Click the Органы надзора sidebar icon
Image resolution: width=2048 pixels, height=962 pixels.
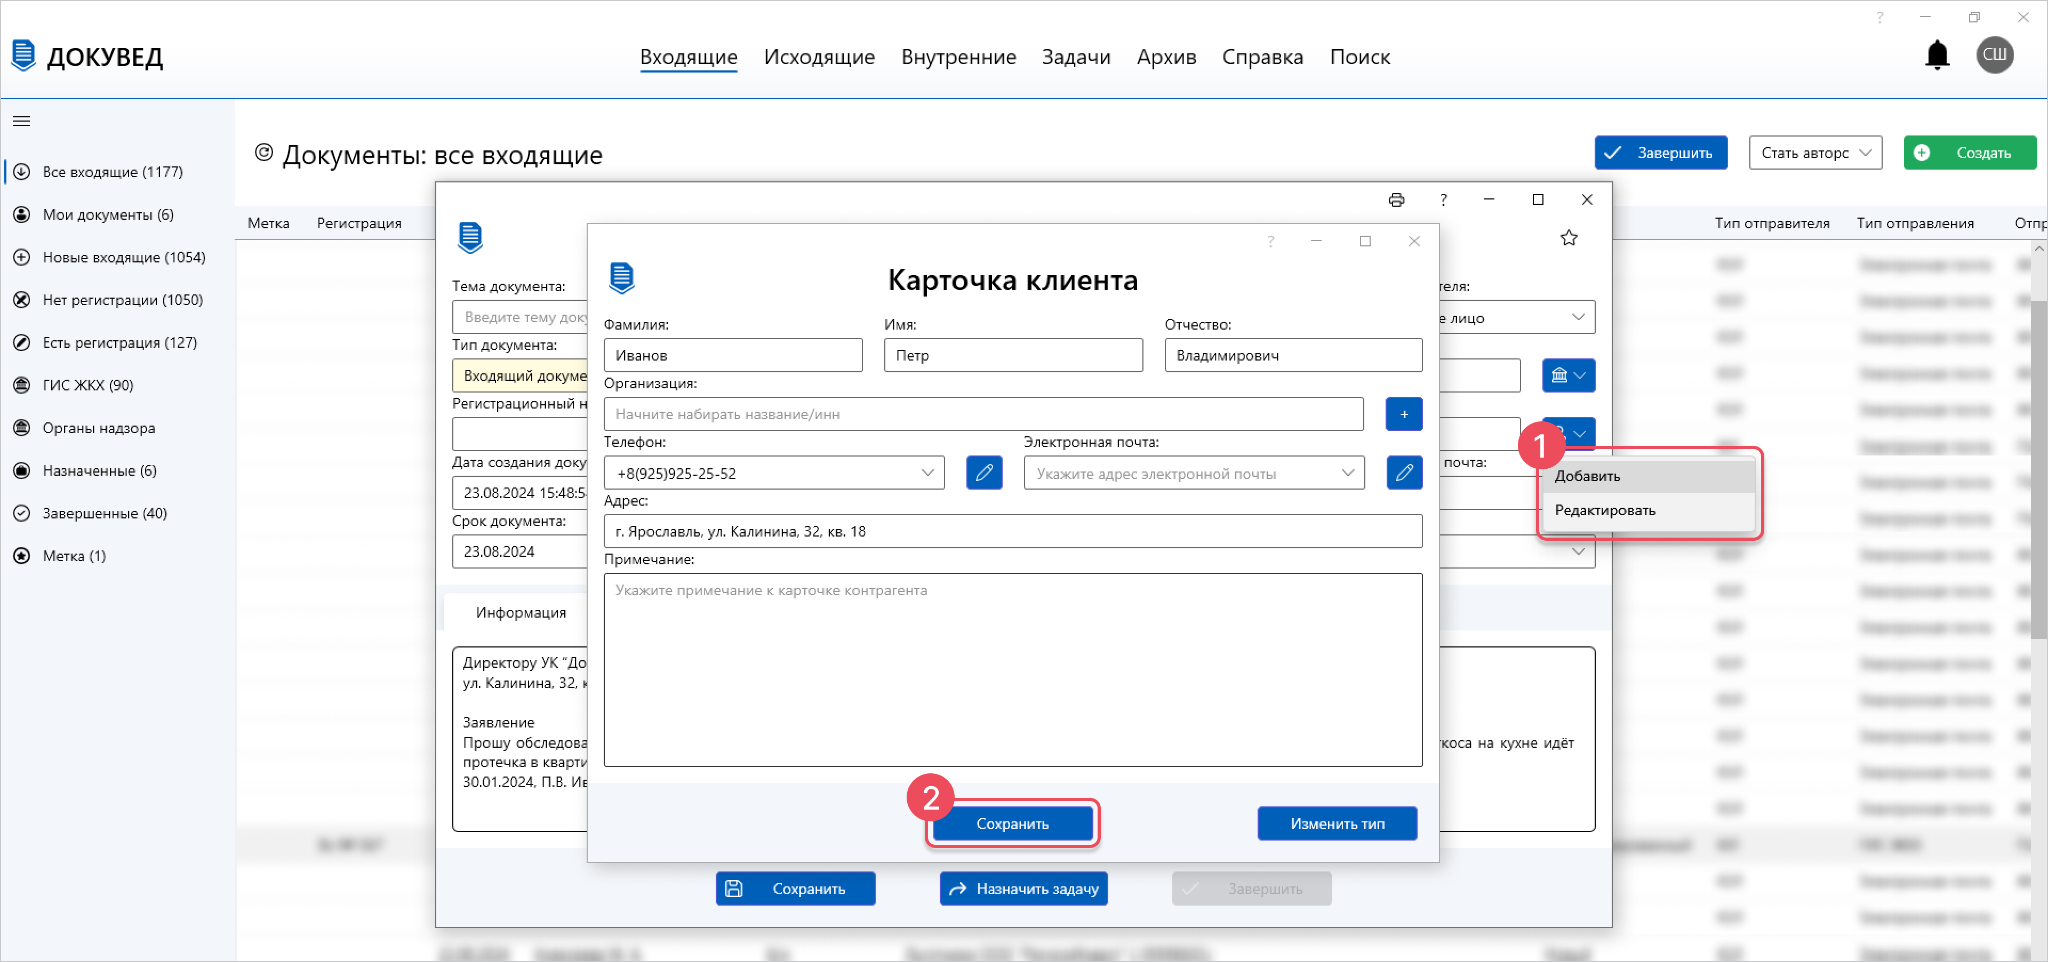click(21, 428)
